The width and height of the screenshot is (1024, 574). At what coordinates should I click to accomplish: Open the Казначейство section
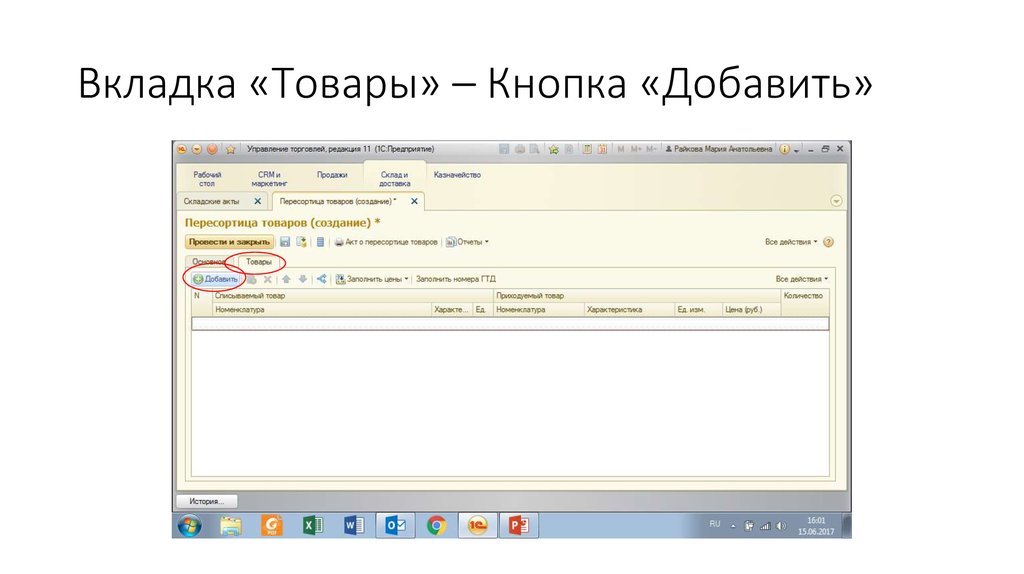click(457, 175)
